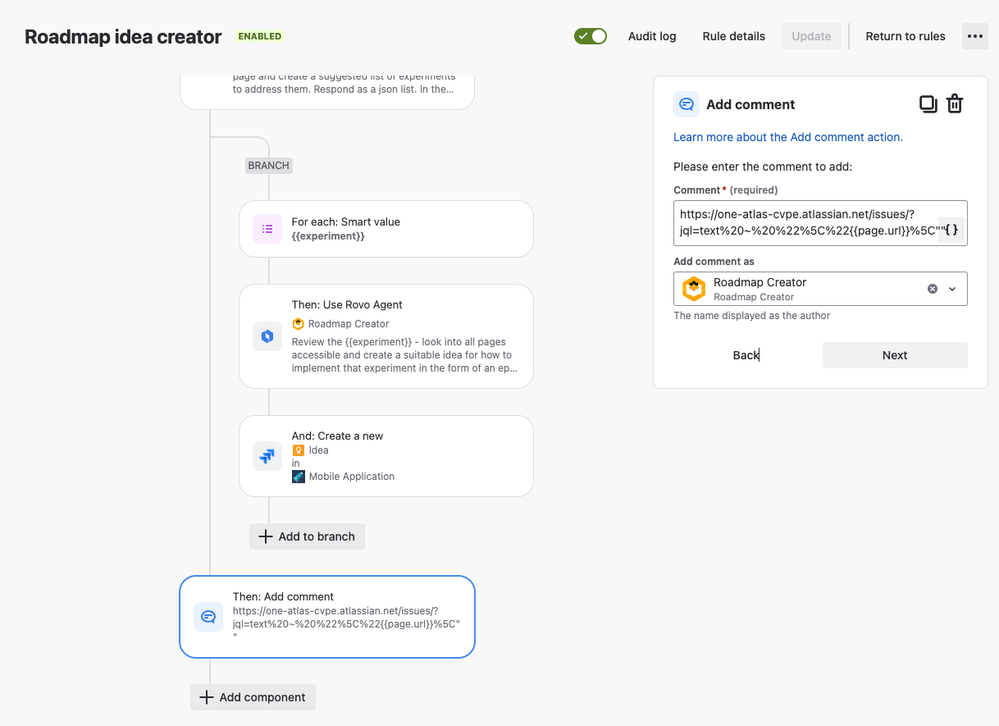This screenshot has height=726, width=999.
Task: Open Rule details
Action: coord(733,36)
